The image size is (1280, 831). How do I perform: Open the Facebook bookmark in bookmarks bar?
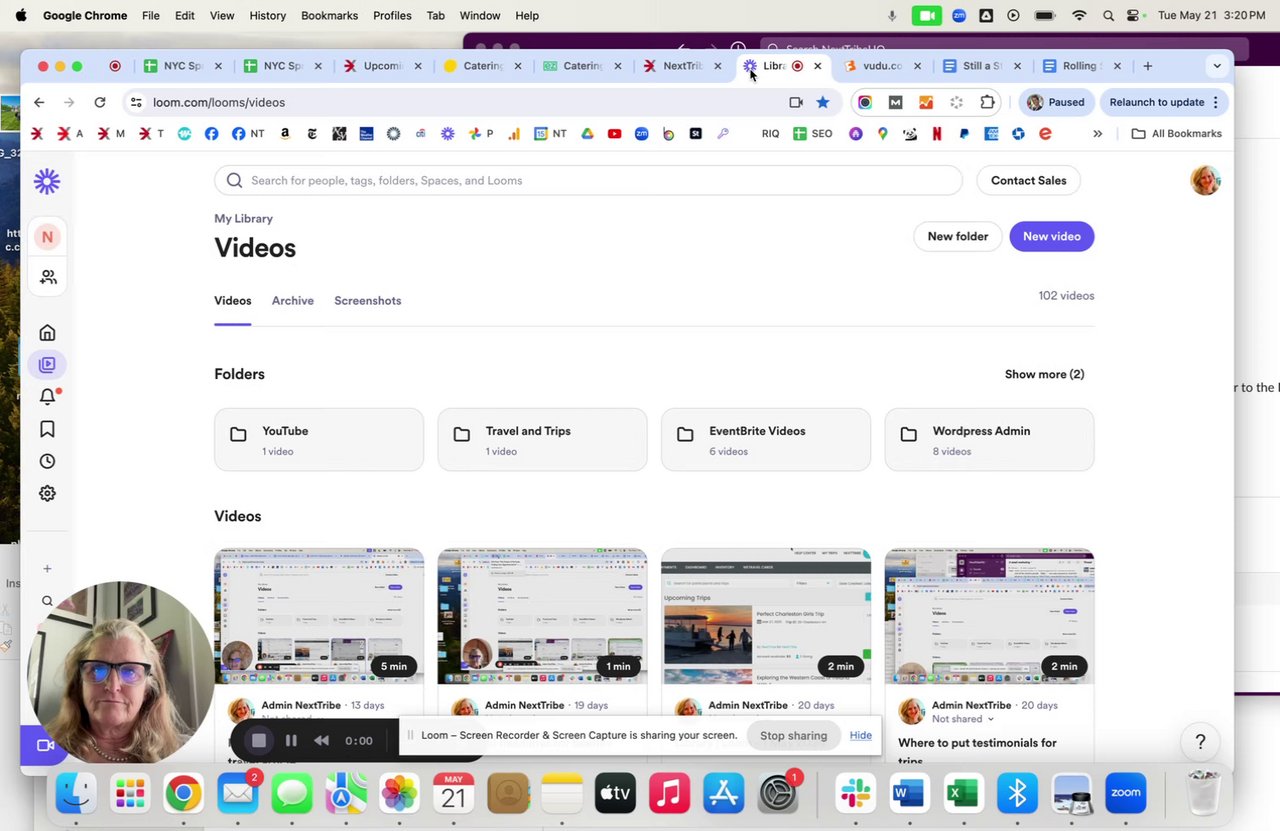click(x=211, y=133)
